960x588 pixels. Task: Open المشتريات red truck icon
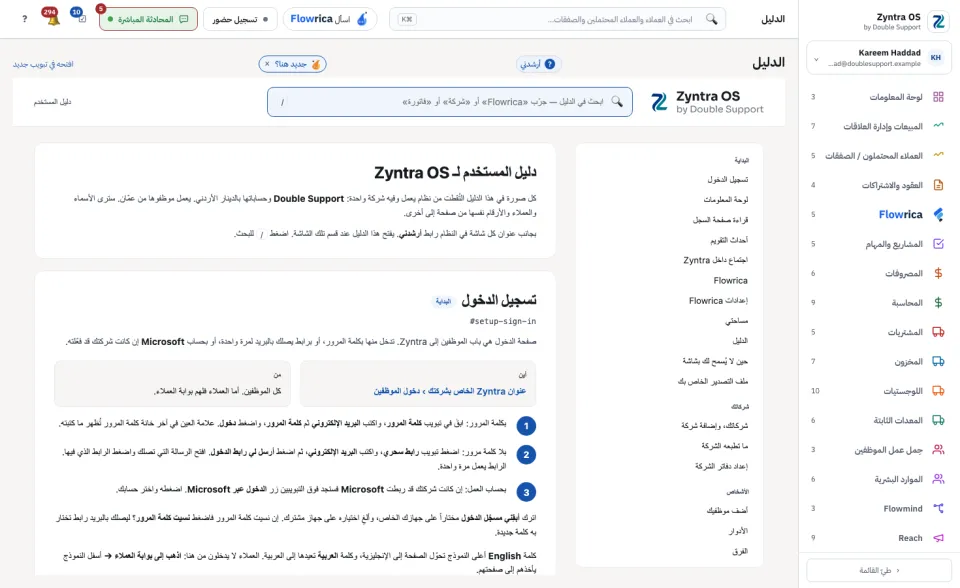click(x=938, y=332)
